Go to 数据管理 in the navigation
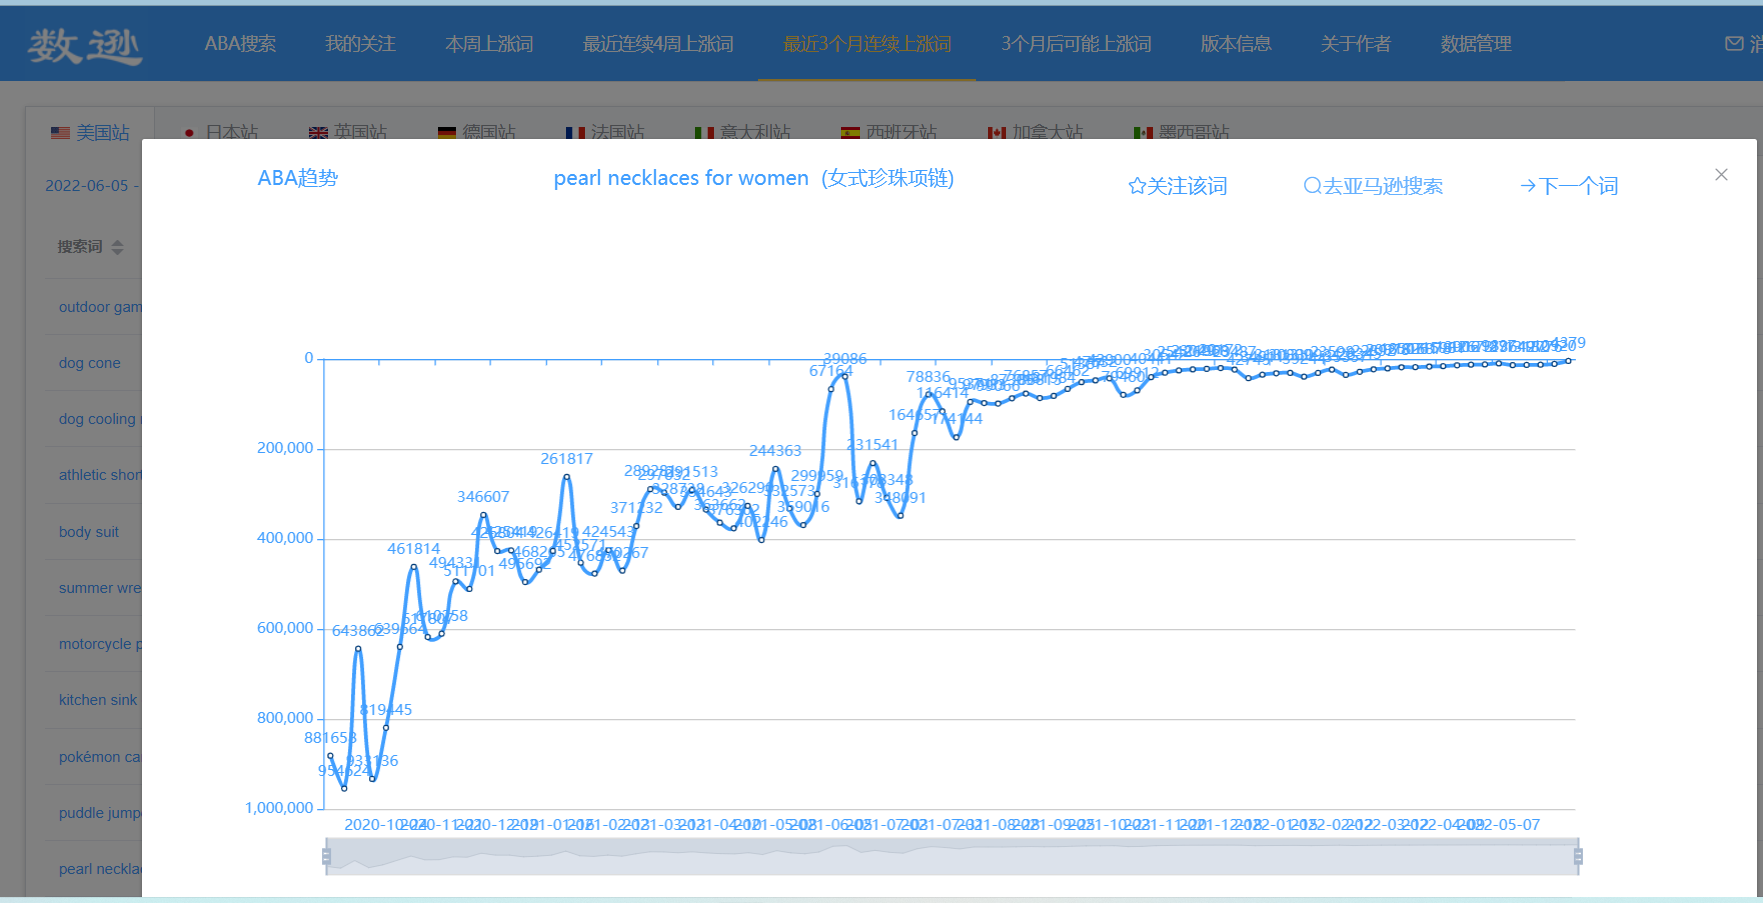The image size is (1763, 903). point(1476,44)
